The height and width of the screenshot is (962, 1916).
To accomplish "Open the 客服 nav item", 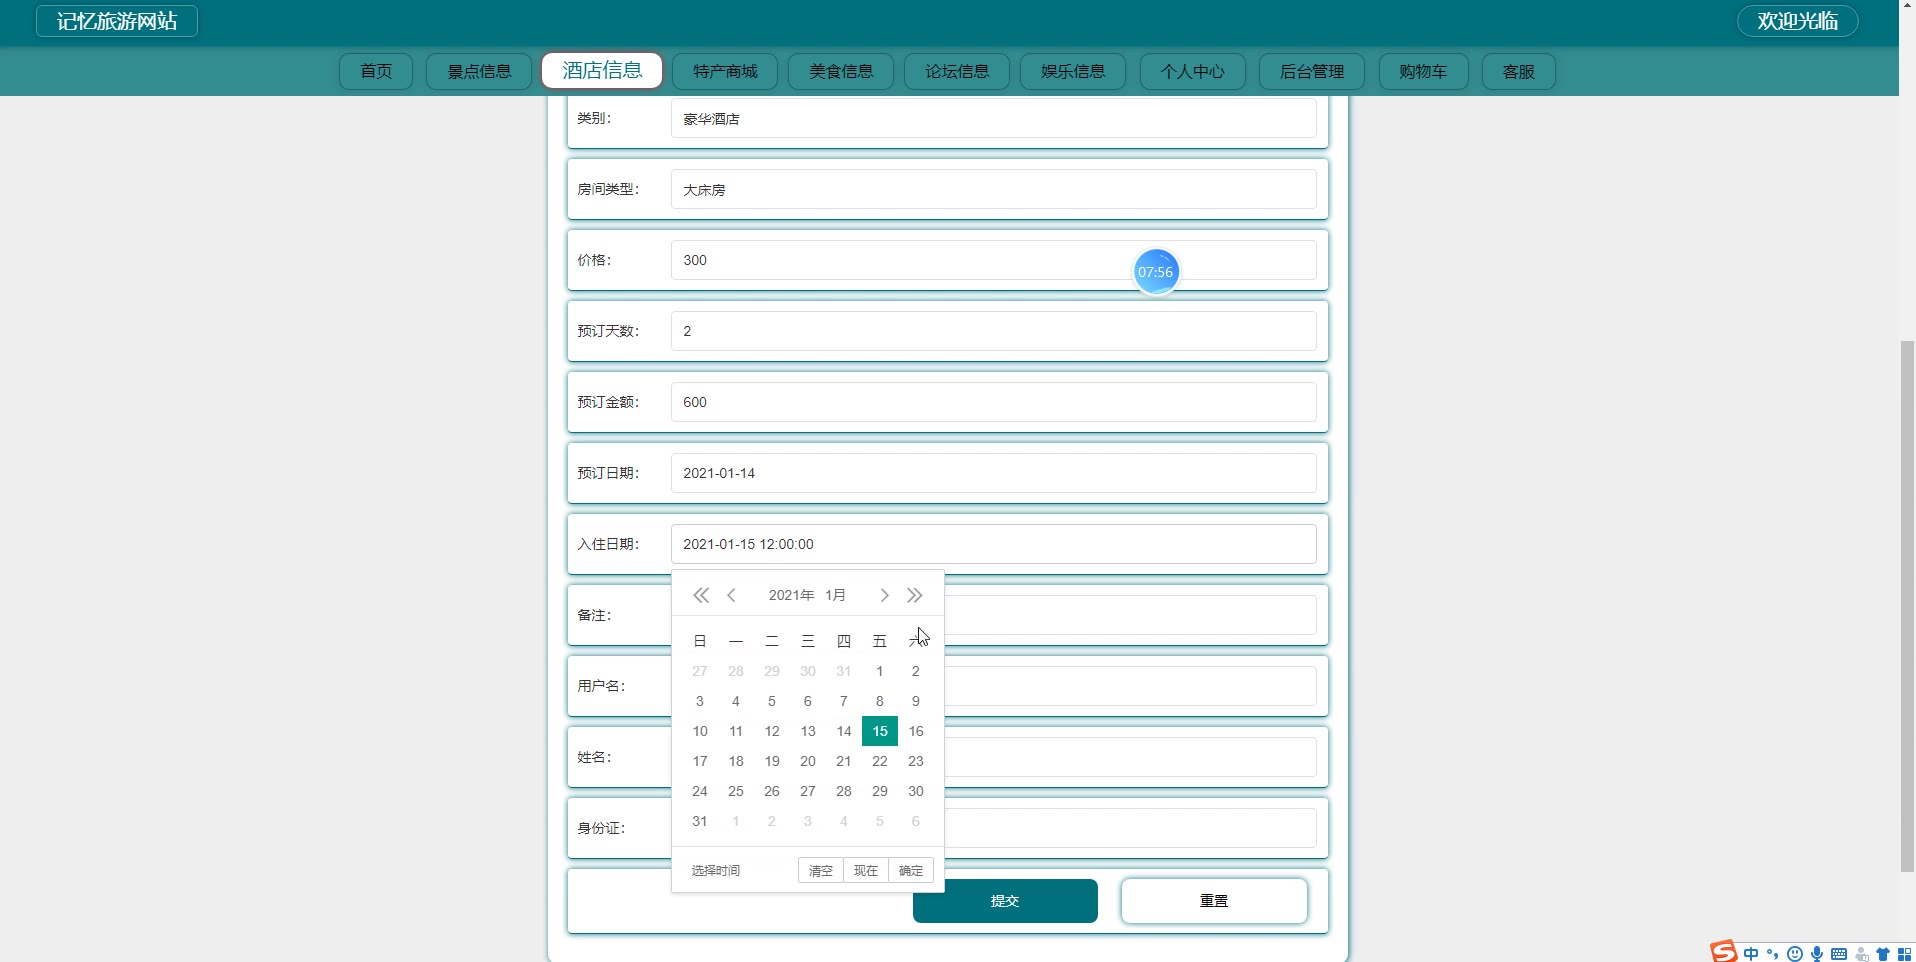I will pos(1518,71).
